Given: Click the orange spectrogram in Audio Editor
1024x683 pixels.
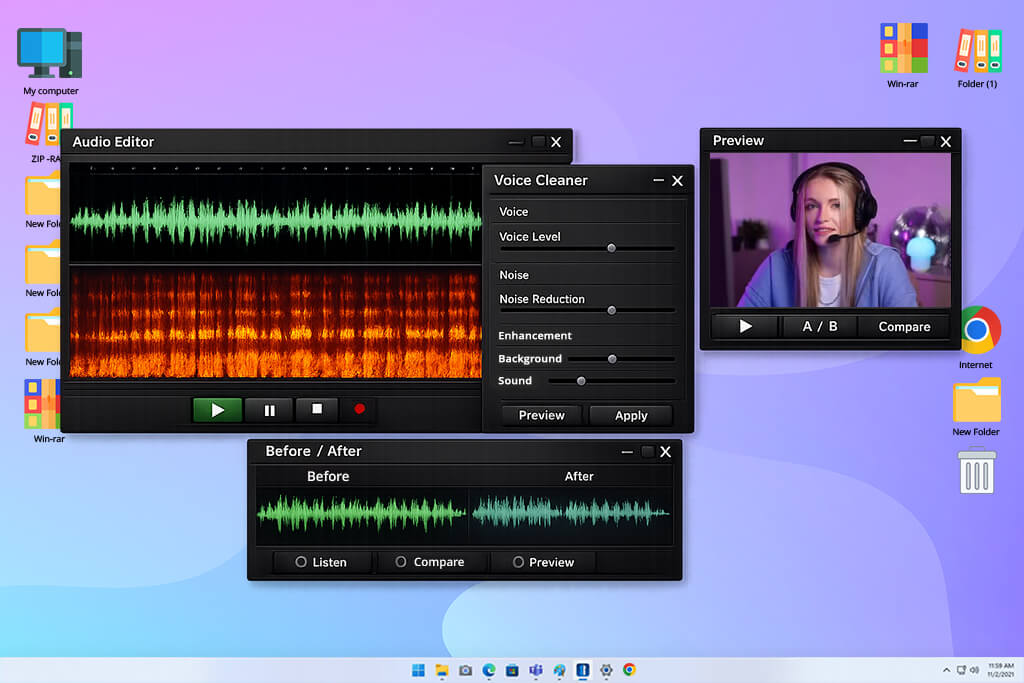Looking at the screenshot, I should 276,323.
